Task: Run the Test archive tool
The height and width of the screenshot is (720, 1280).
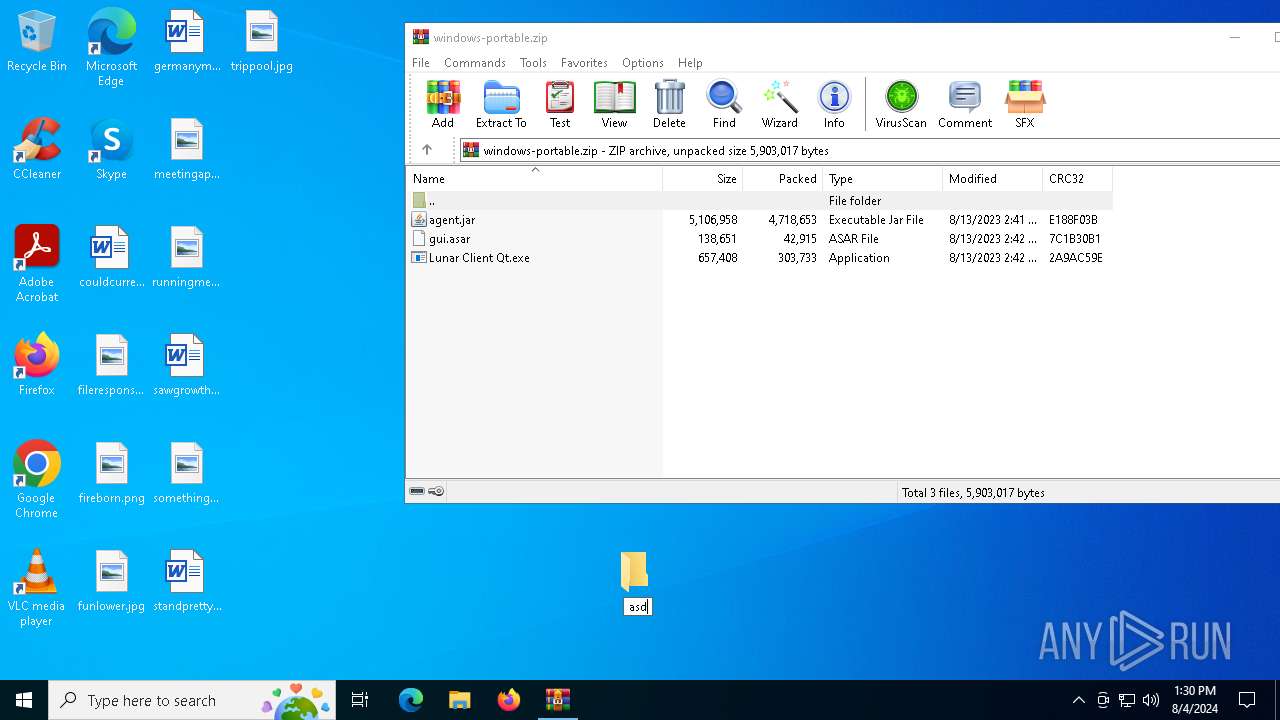Action: coord(560,104)
